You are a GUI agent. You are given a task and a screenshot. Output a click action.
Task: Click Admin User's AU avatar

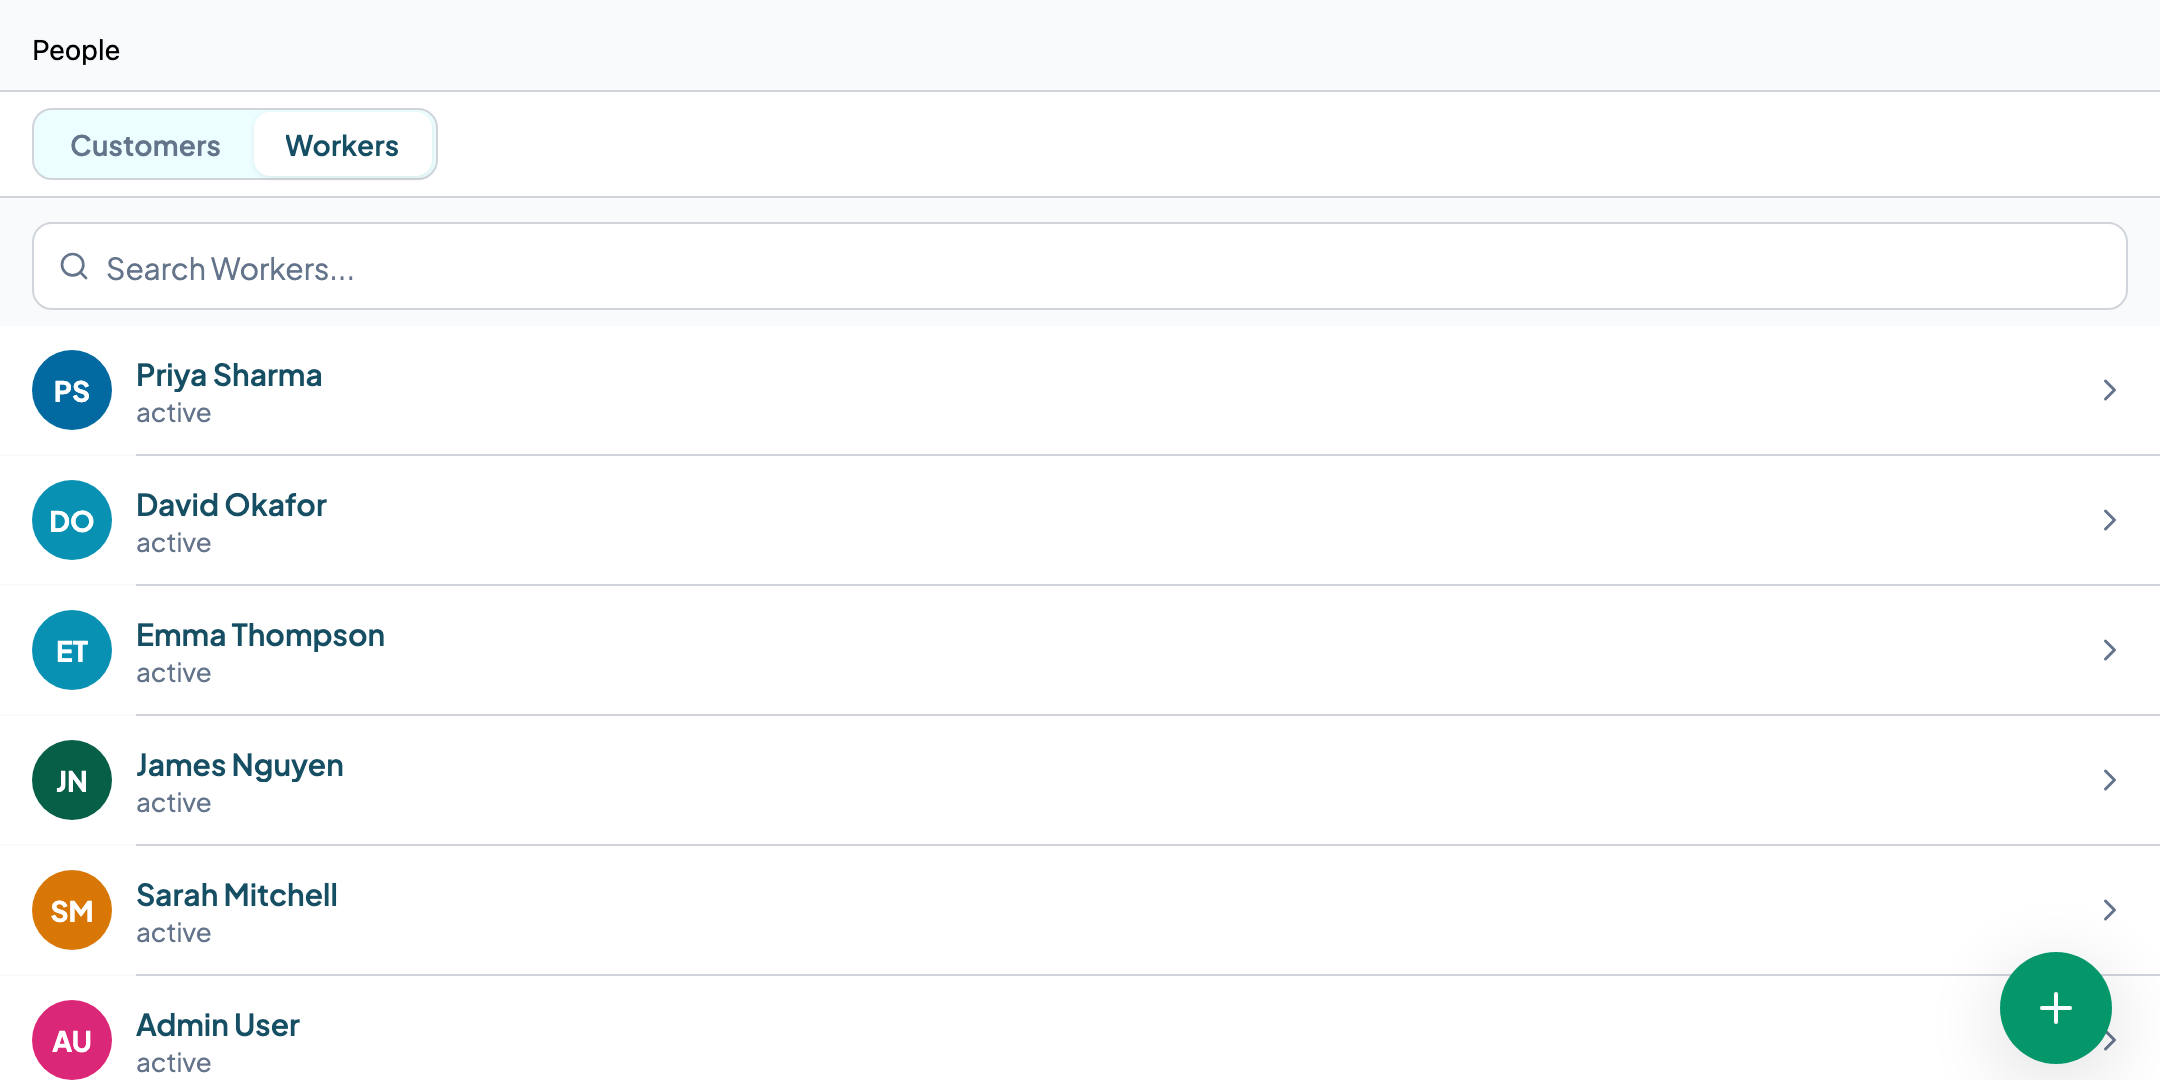click(72, 1040)
